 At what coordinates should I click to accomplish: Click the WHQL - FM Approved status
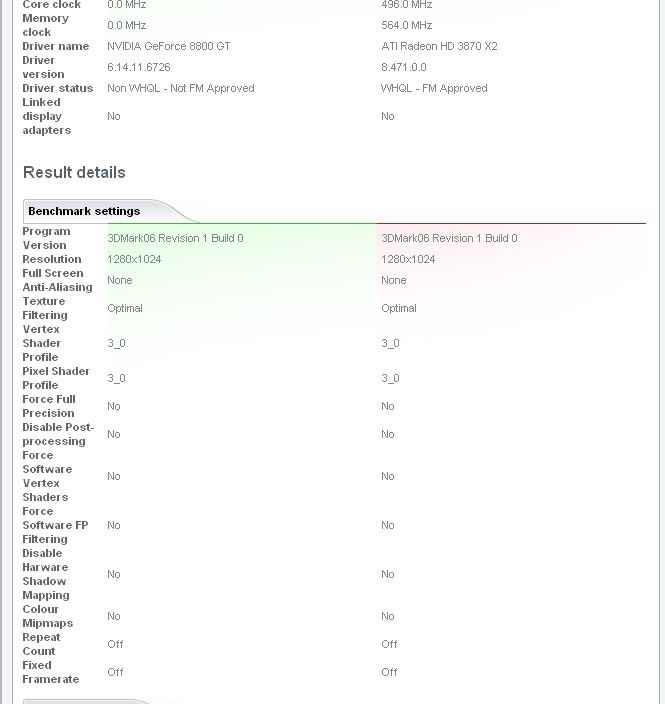[x=434, y=88]
